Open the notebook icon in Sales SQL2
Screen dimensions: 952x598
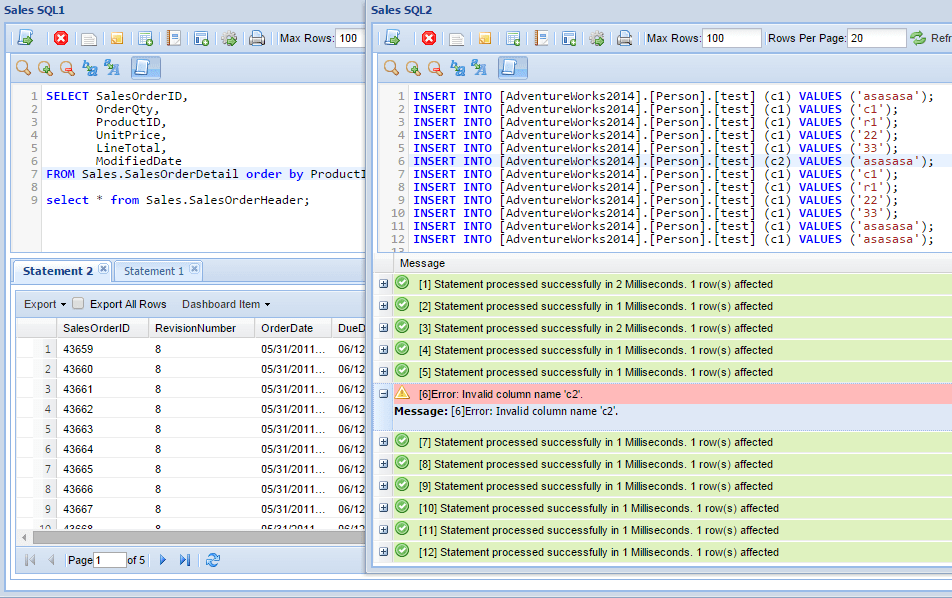pos(541,39)
